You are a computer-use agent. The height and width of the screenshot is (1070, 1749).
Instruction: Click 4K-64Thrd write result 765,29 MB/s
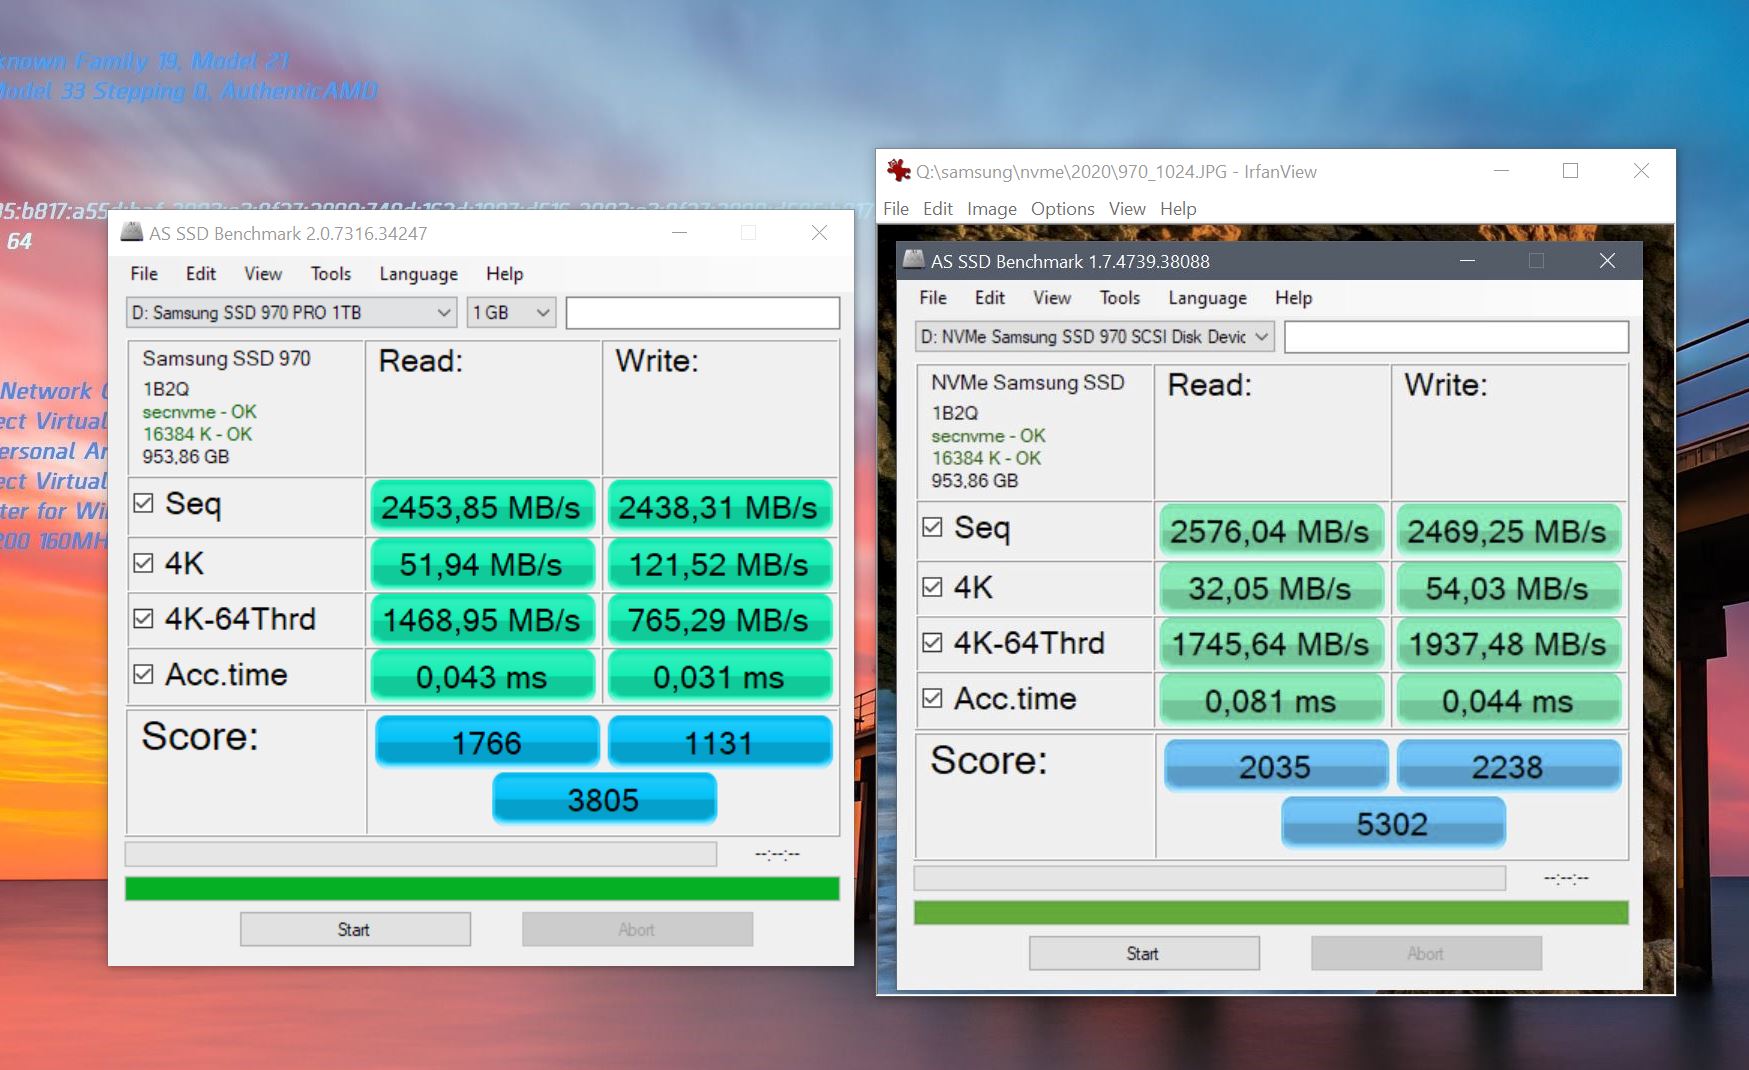[719, 620]
